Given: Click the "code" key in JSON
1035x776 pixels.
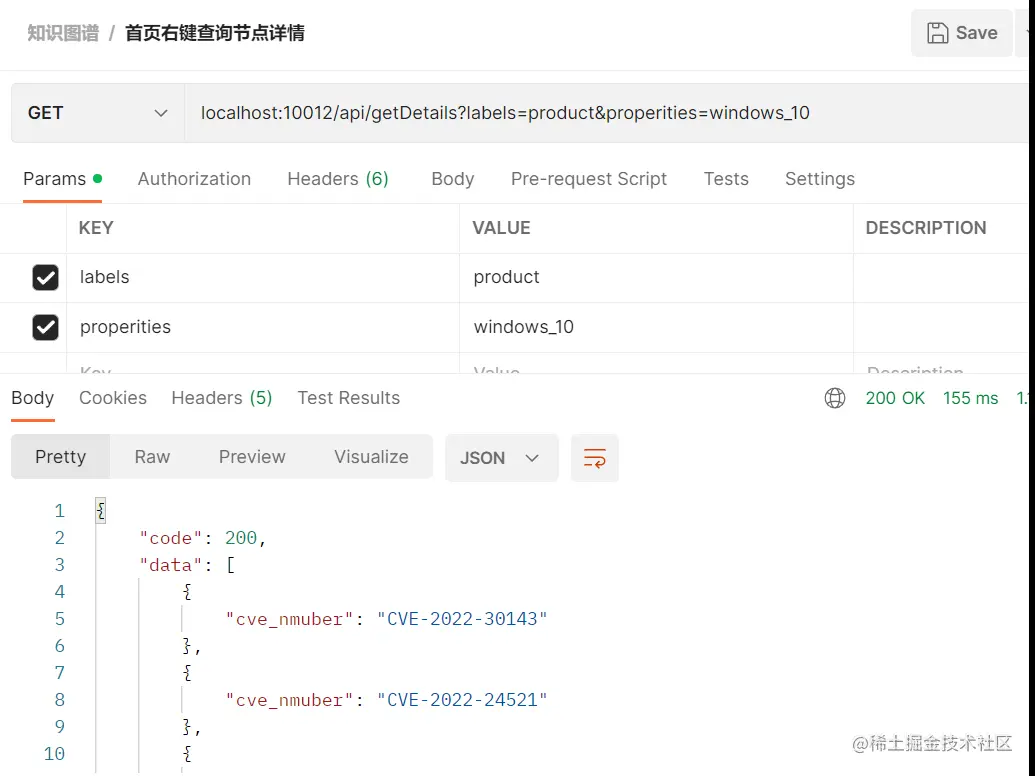Looking at the screenshot, I should tap(170, 538).
